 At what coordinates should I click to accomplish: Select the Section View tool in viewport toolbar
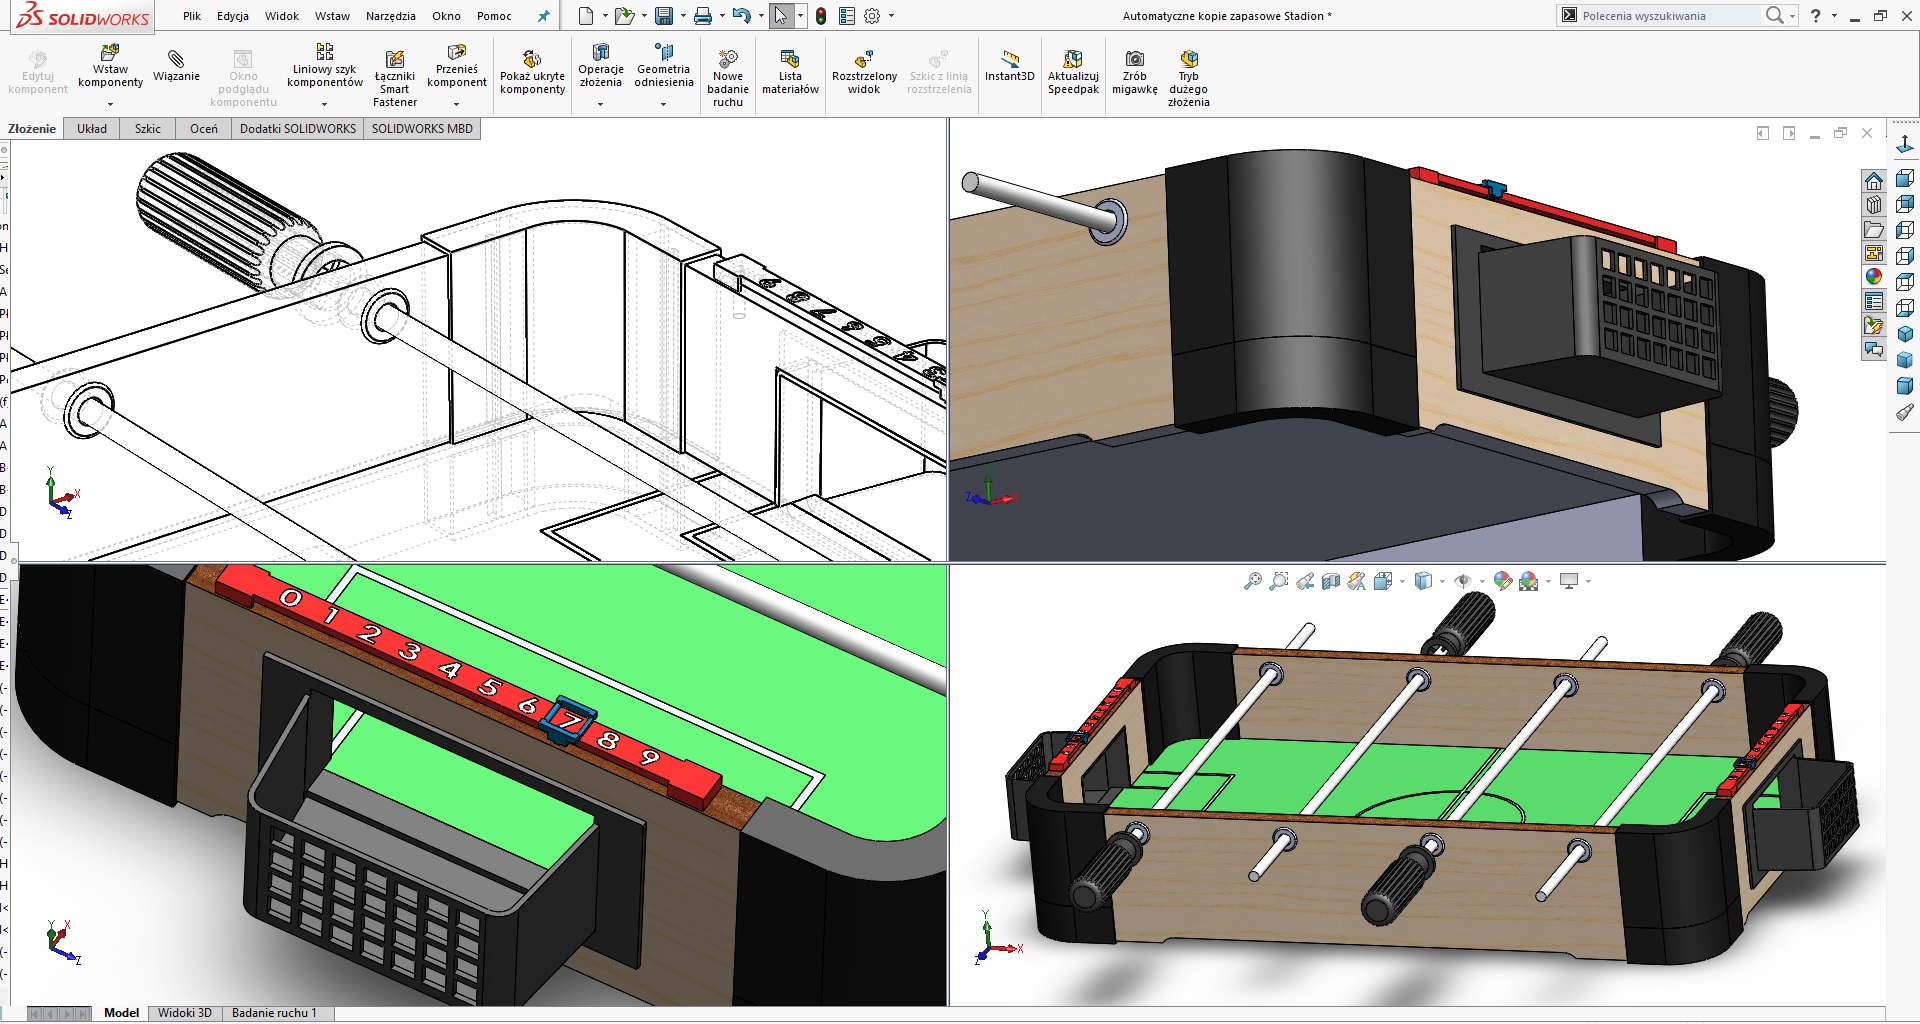[x=1330, y=580]
